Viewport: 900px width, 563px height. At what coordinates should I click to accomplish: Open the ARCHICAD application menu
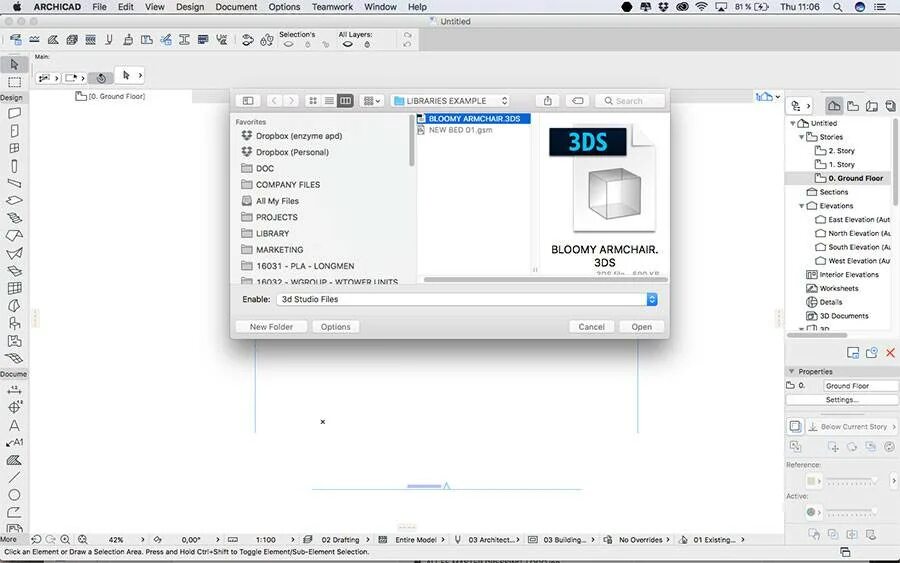(57, 7)
